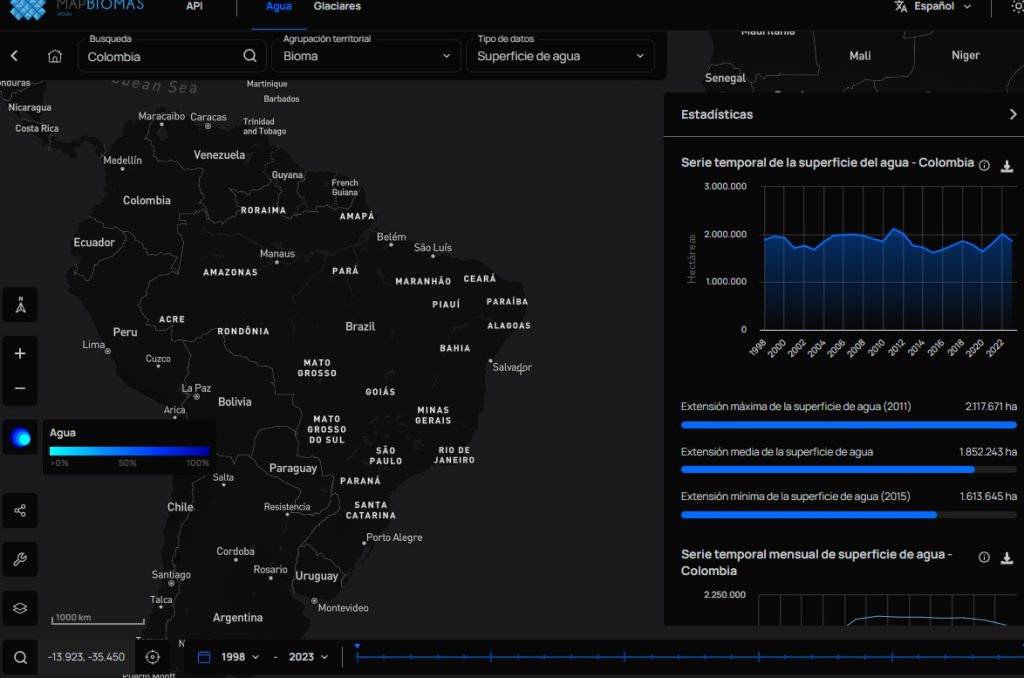Reset map orientation with the north compass icon
The width and height of the screenshot is (1024, 678).
(x=20, y=306)
